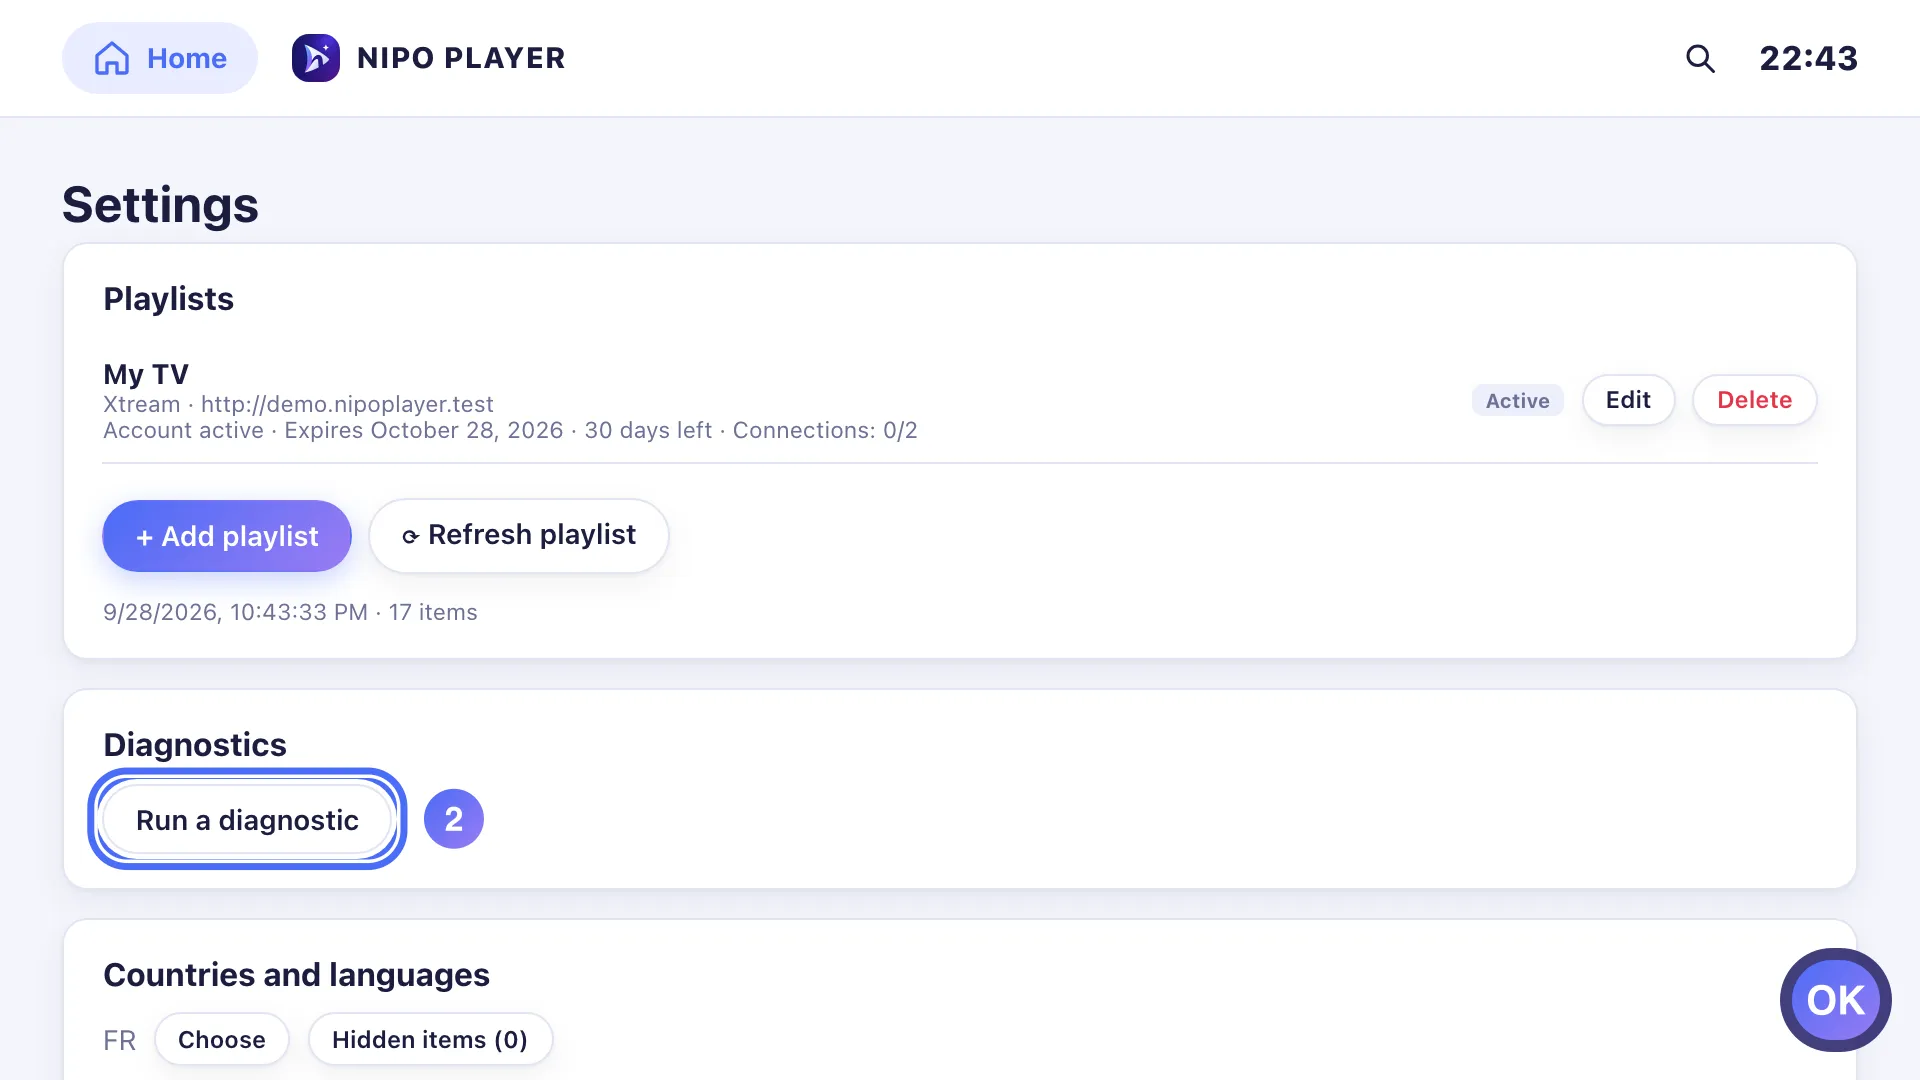Show Hidden items (0) list

pyautogui.click(x=430, y=1040)
